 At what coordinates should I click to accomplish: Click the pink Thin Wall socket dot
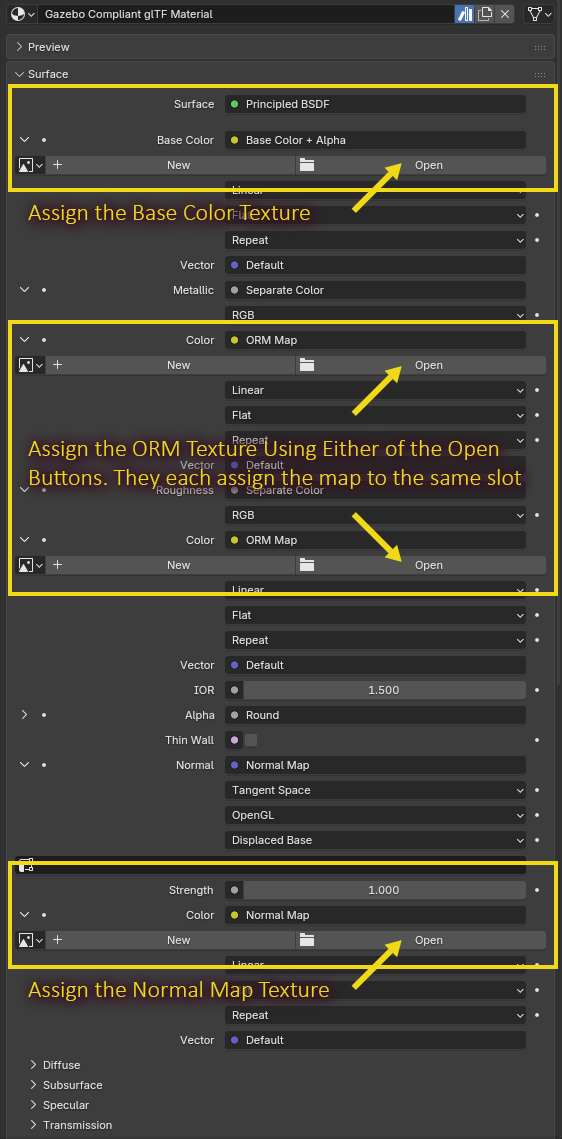(x=235, y=740)
